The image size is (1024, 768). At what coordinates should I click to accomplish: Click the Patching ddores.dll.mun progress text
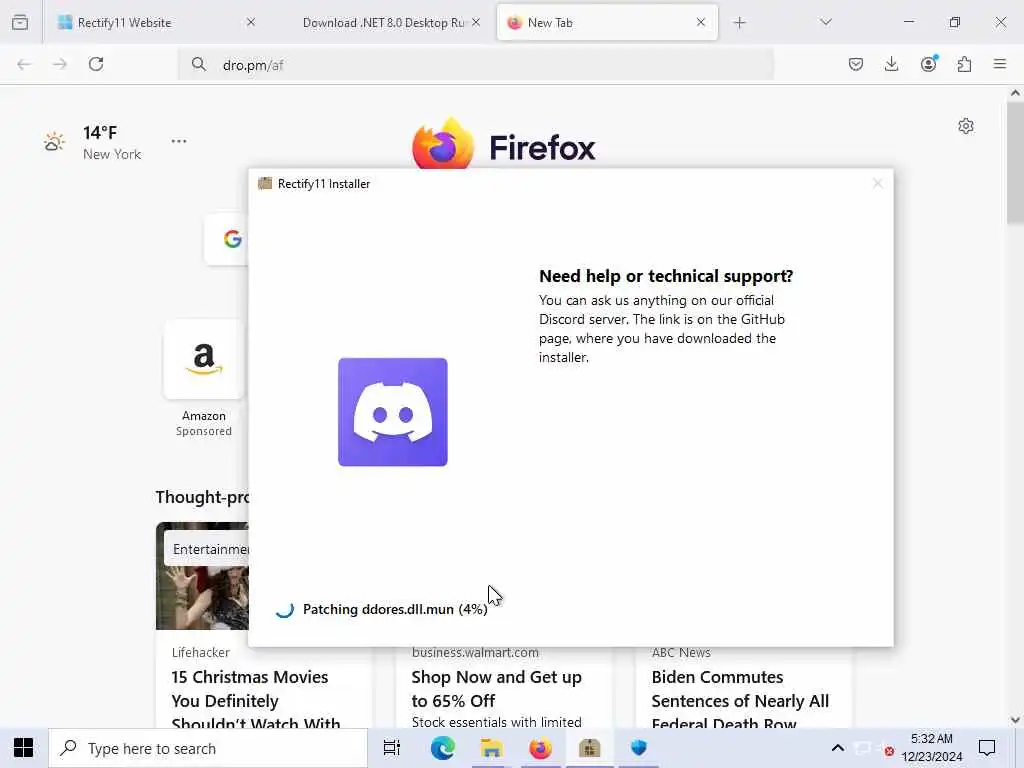[395, 609]
